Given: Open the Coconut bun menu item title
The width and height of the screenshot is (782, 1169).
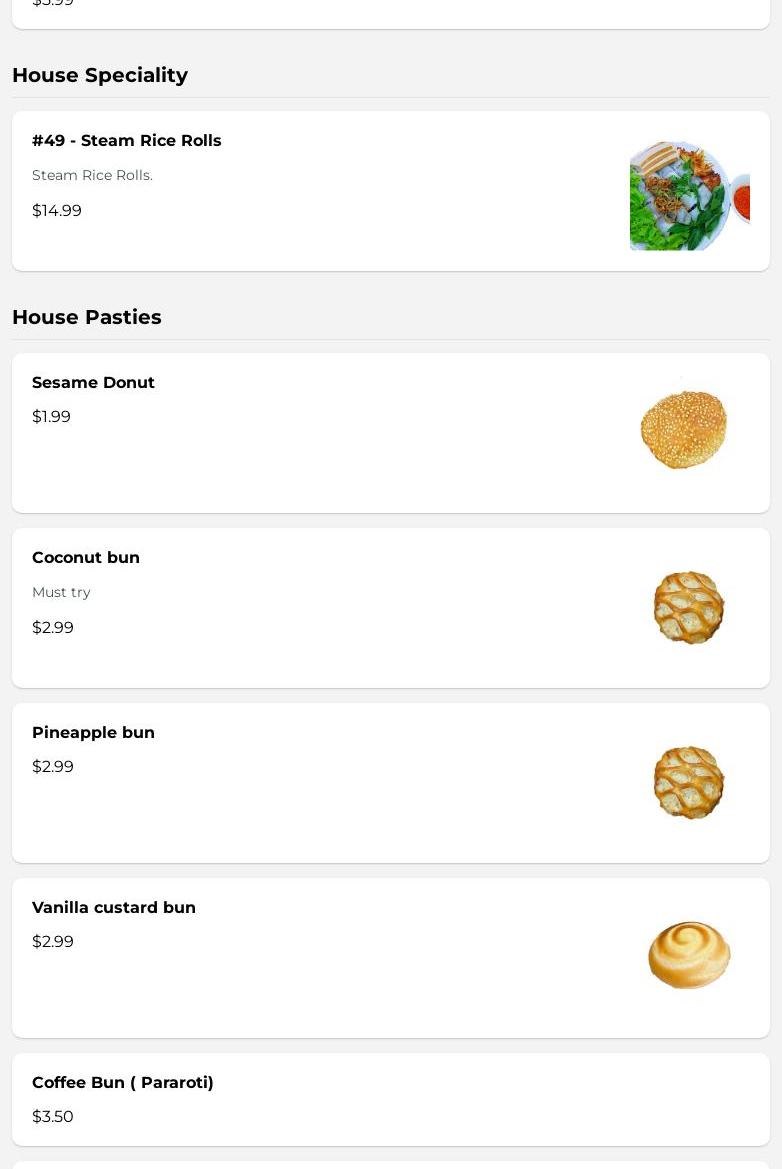Looking at the screenshot, I should tap(86, 557).
